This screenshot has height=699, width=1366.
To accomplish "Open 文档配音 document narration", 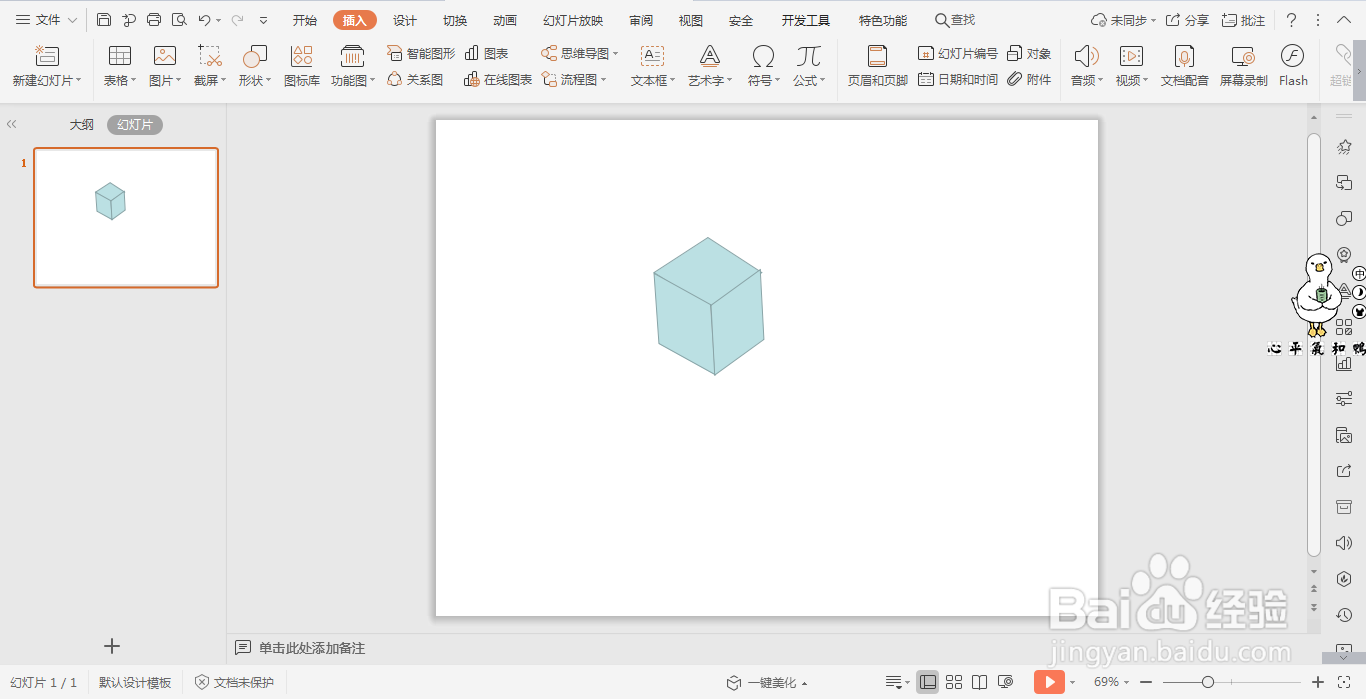I will (x=1185, y=66).
